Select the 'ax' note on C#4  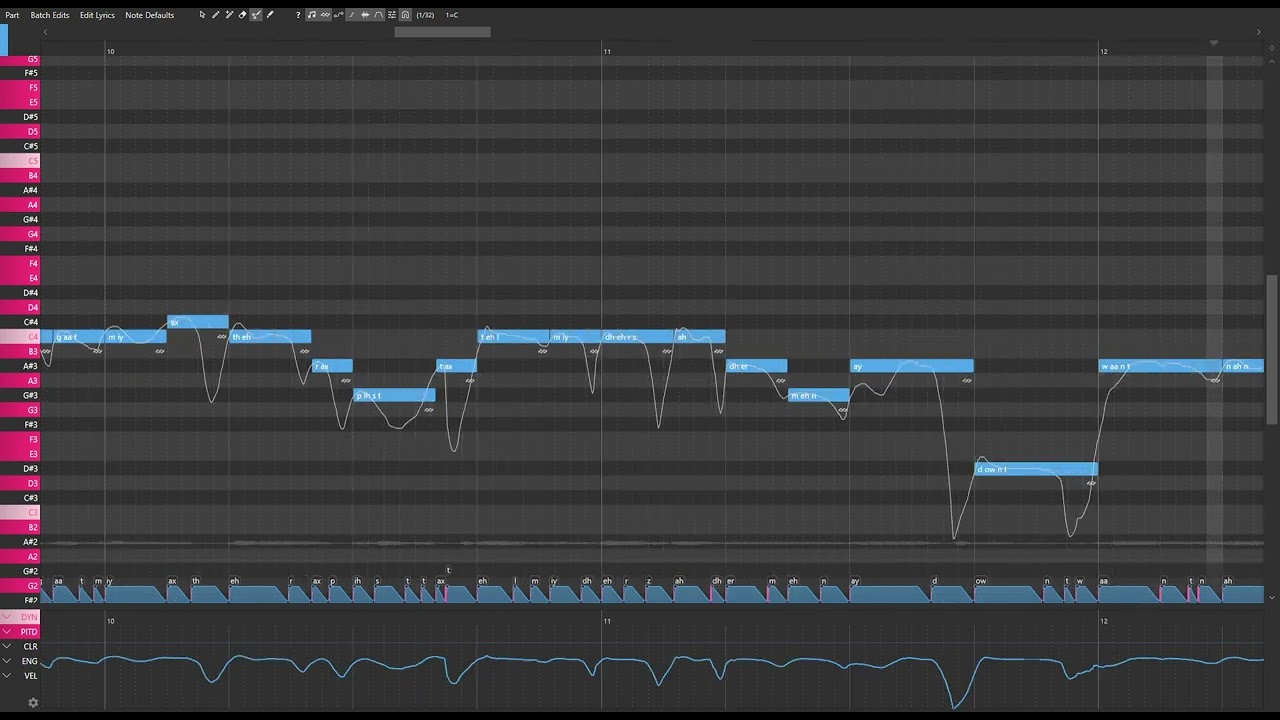pyautogui.click(x=197, y=322)
